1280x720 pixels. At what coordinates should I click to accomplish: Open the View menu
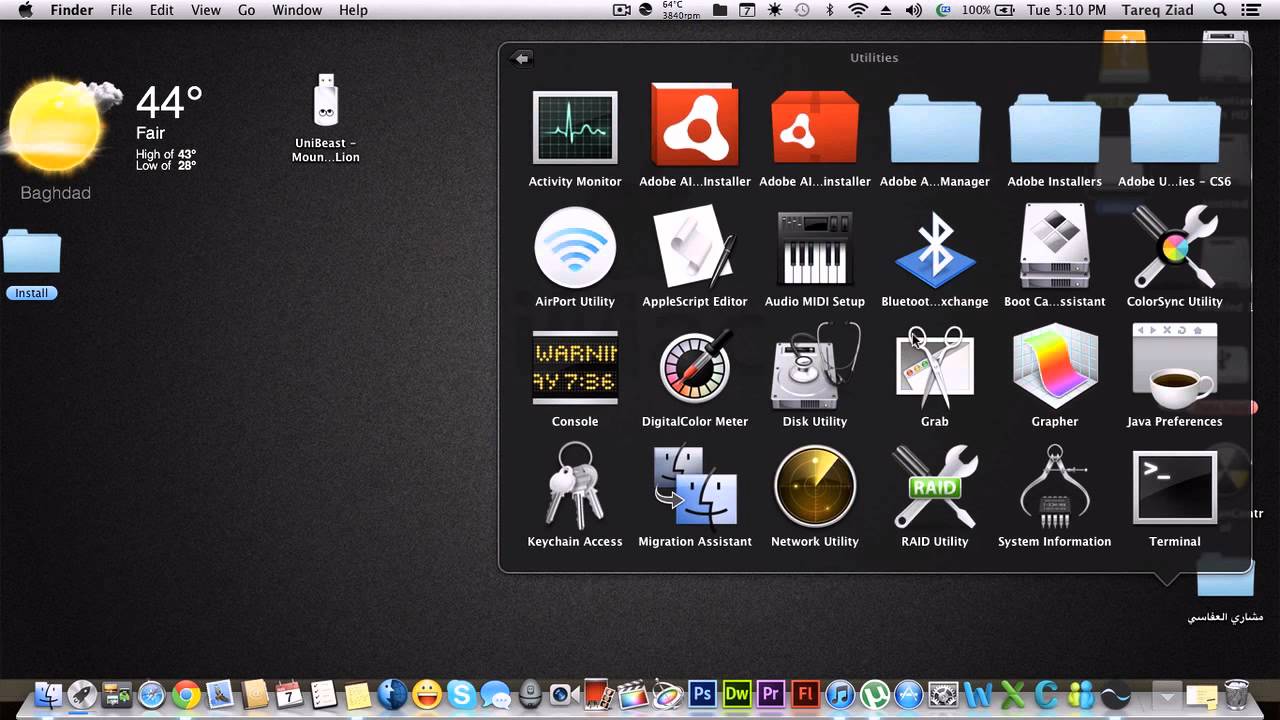coord(206,10)
